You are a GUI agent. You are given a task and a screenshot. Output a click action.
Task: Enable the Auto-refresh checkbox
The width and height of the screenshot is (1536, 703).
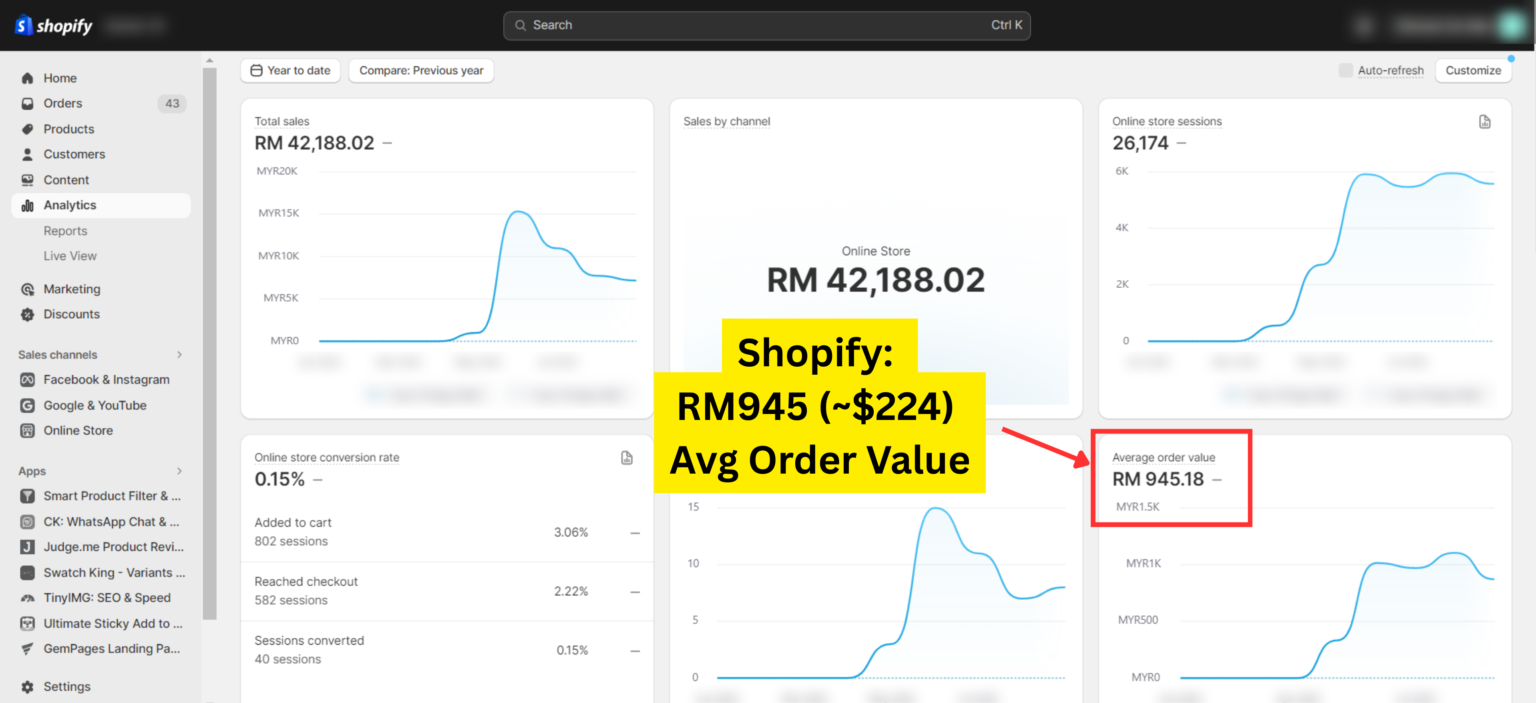1346,71
